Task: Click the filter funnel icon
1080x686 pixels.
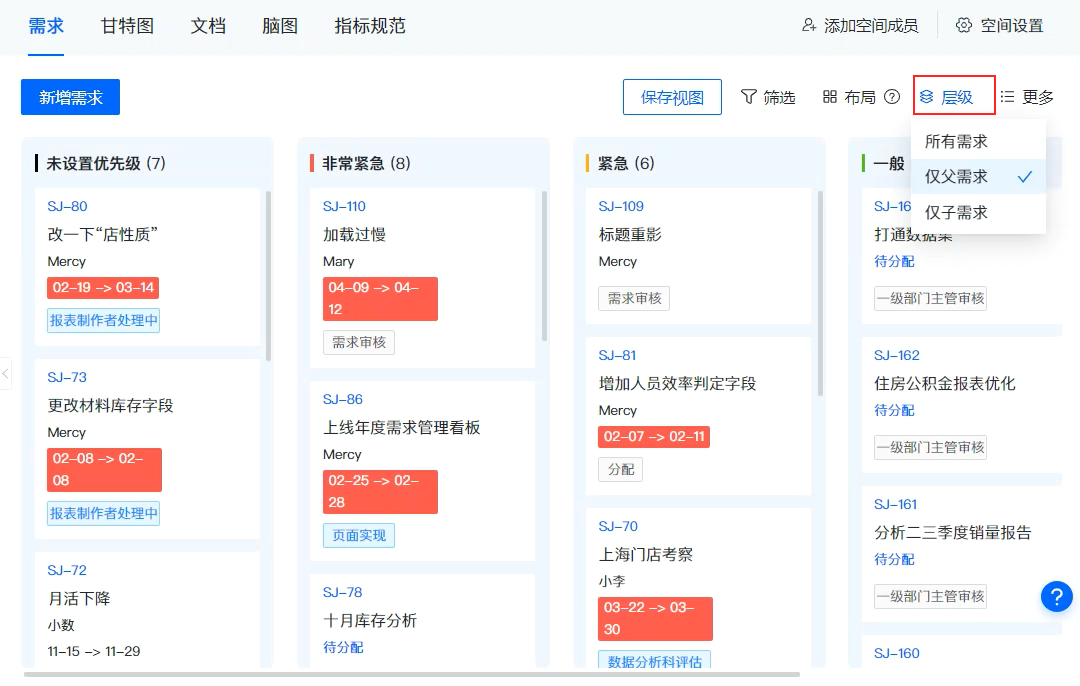Action: click(x=748, y=97)
